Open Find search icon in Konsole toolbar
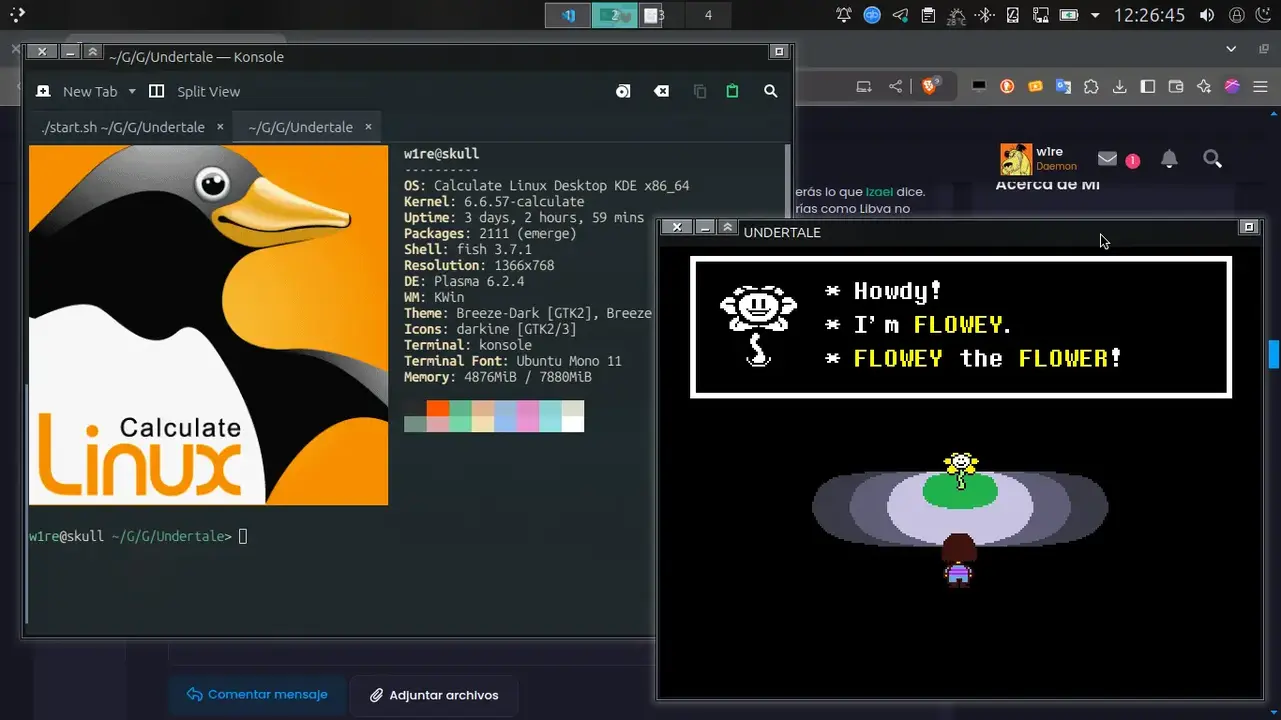1281x720 pixels. [770, 91]
